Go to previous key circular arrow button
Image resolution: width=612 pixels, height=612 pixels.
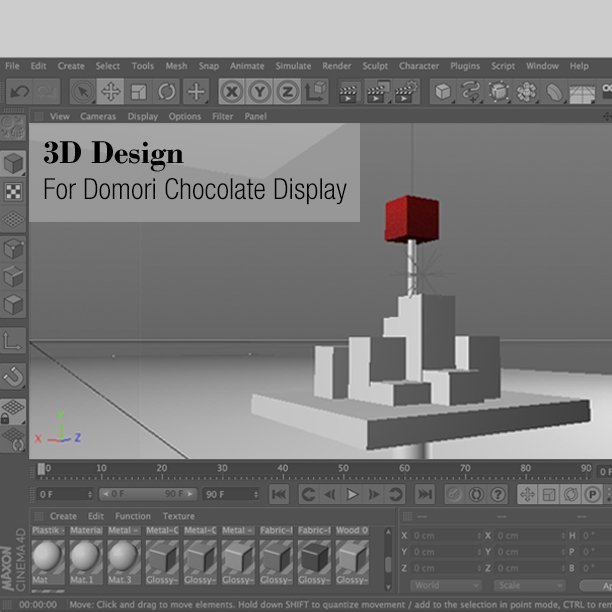[x=308, y=495]
